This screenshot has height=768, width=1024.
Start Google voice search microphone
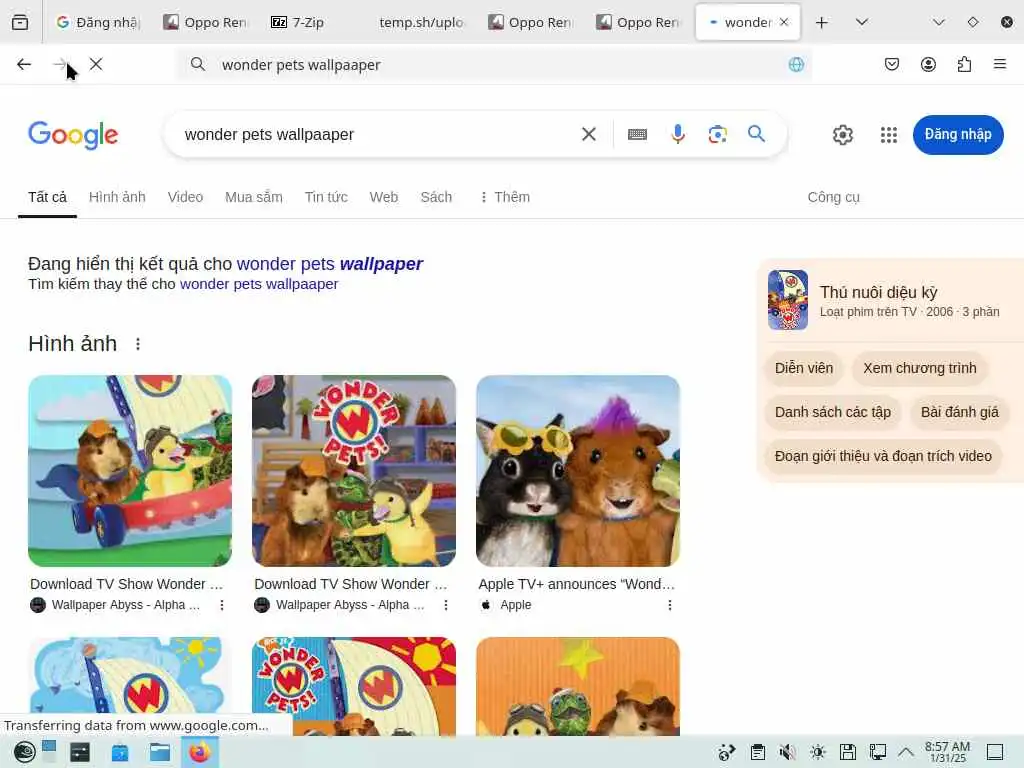(x=678, y=134)
